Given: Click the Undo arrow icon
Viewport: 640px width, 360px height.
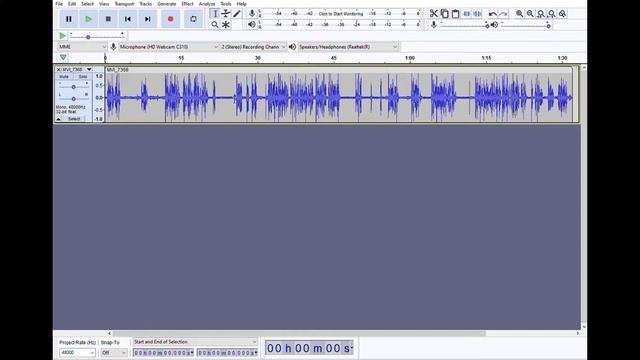Looking at the screenshot, I should 493,14.
